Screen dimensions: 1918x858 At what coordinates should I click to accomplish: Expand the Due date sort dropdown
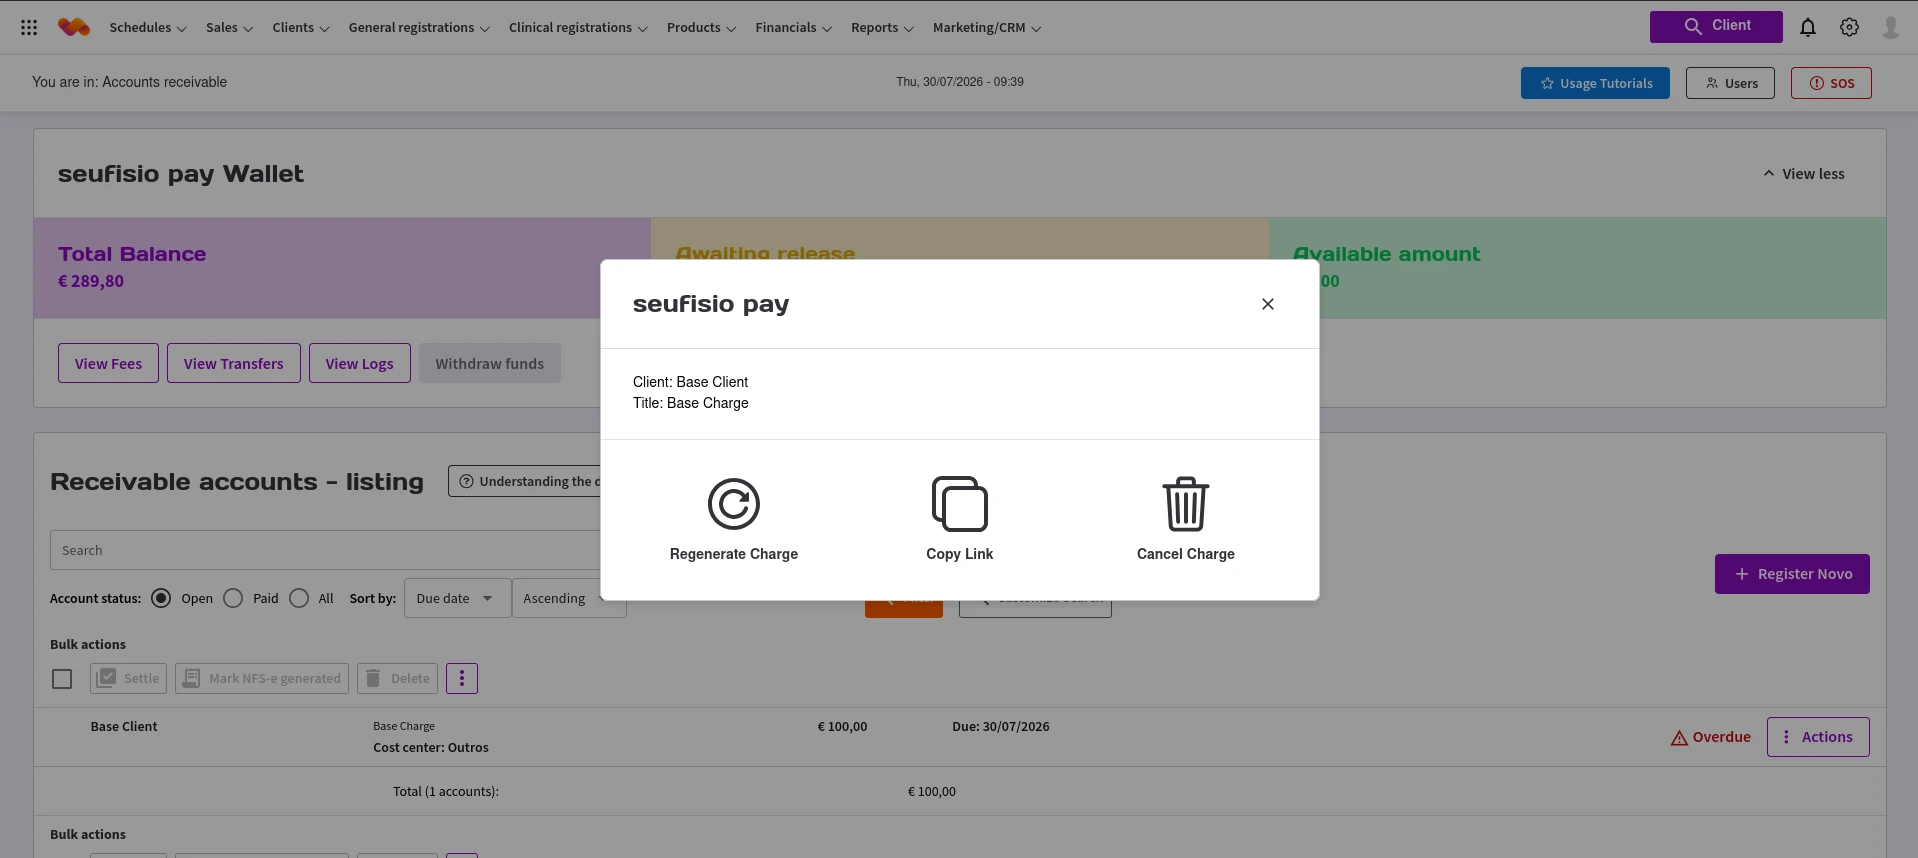457,598
